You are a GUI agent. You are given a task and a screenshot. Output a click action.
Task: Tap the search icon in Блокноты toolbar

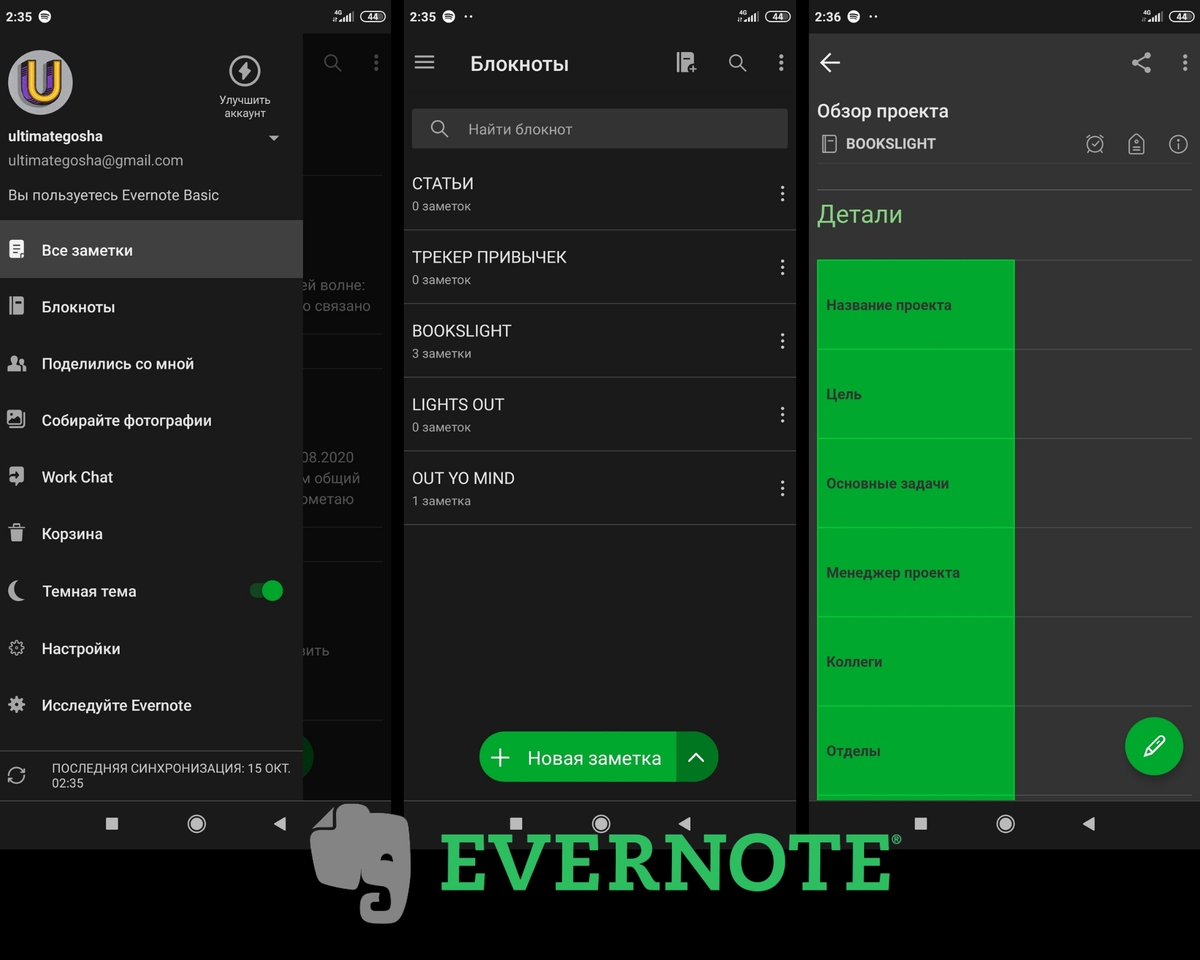(737, 63)
